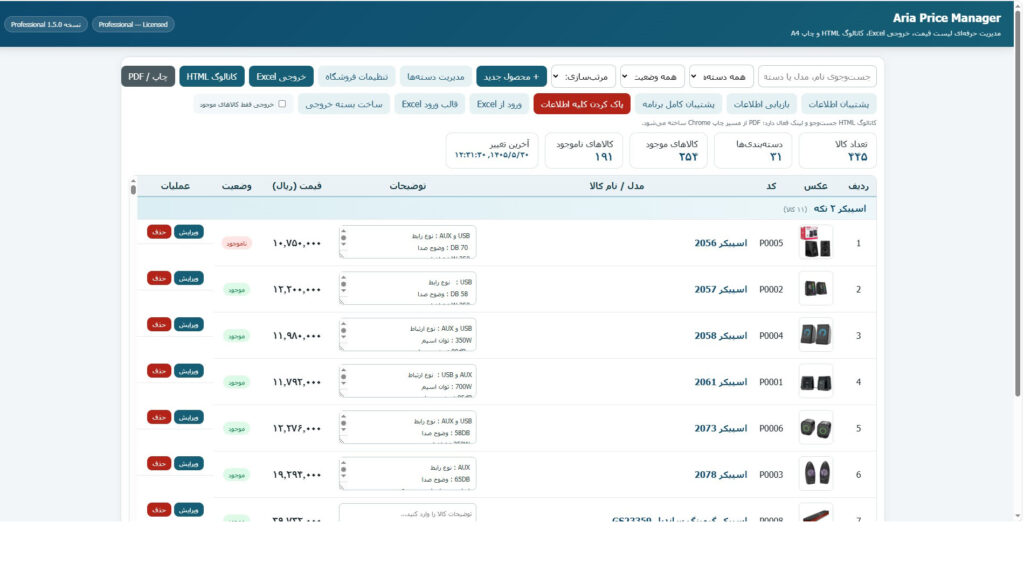Image resolution: width=1024 pixels, height=571 pixels.
Task: Click the search field for name or model
Action: pyautogui.click(x=817, y=76)
